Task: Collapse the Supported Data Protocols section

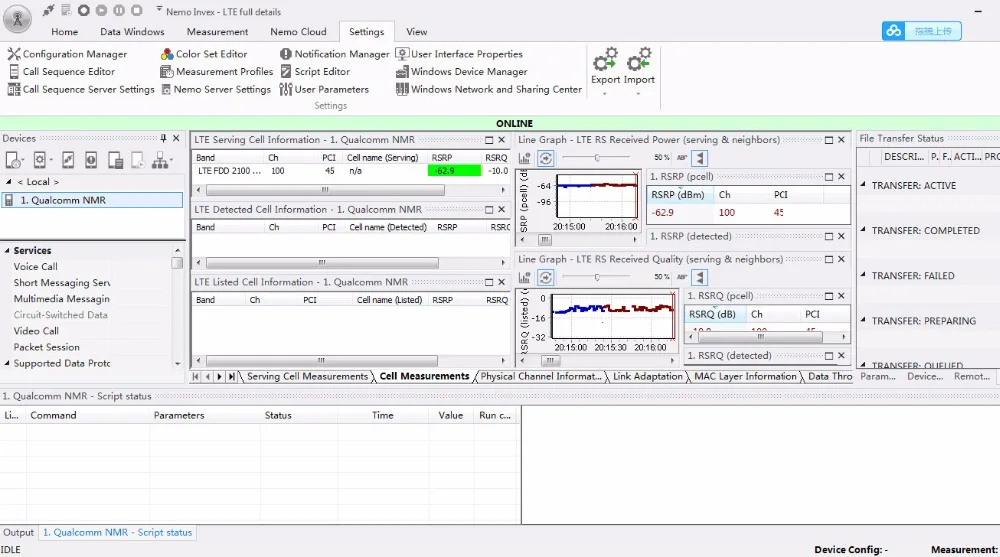Action: (x=7, y=363)
